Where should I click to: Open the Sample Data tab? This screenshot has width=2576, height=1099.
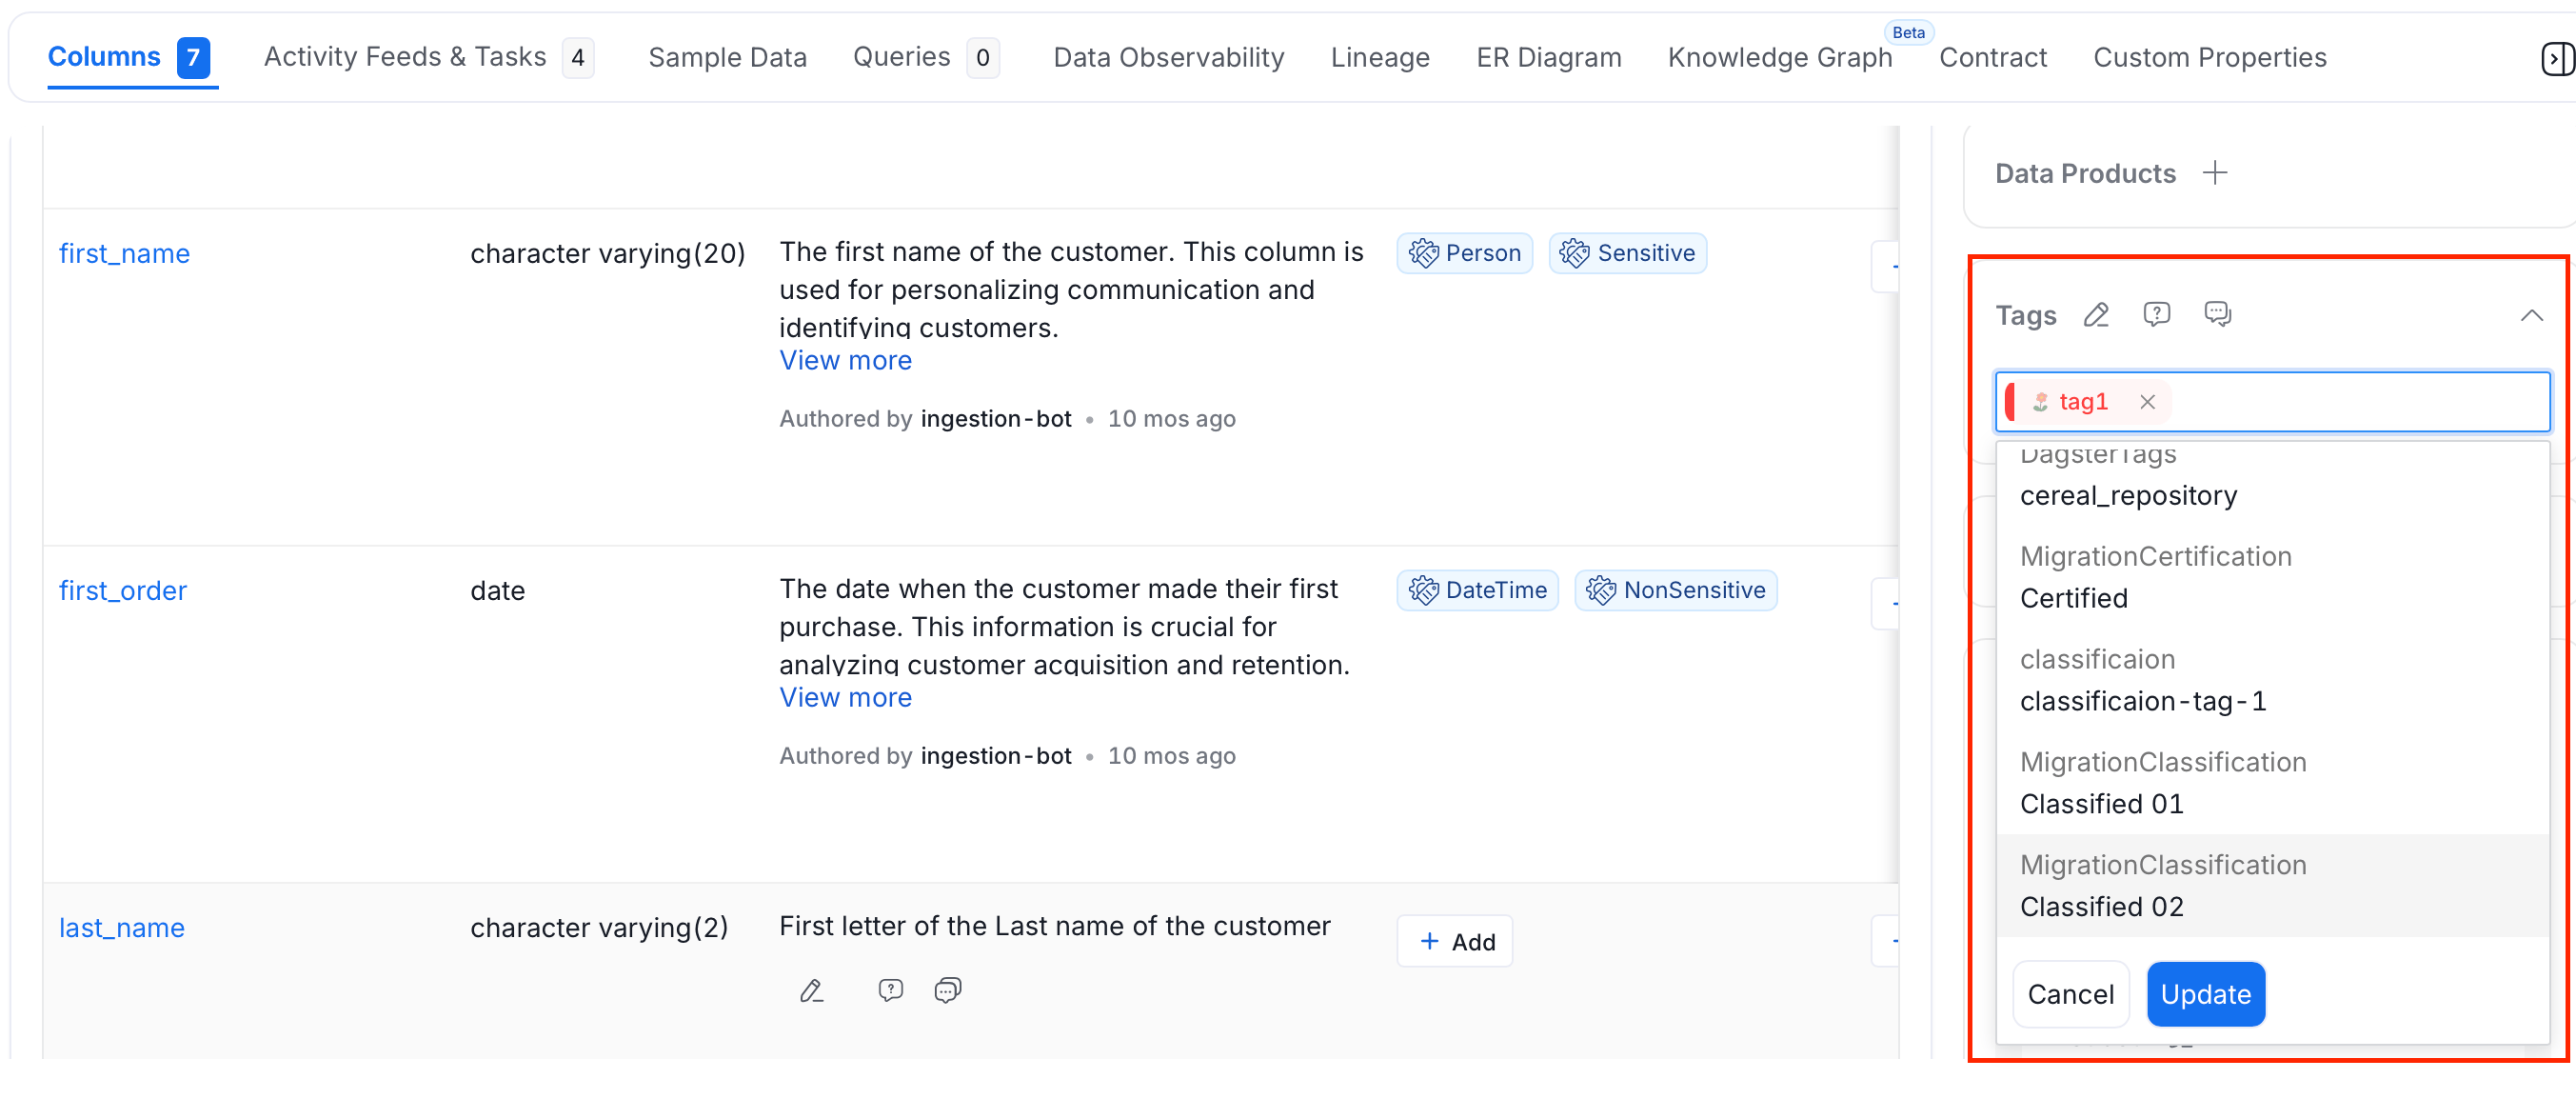click(727, 58)
